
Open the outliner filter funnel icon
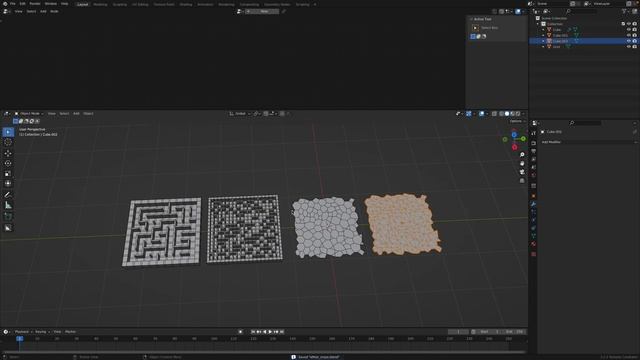624,11
